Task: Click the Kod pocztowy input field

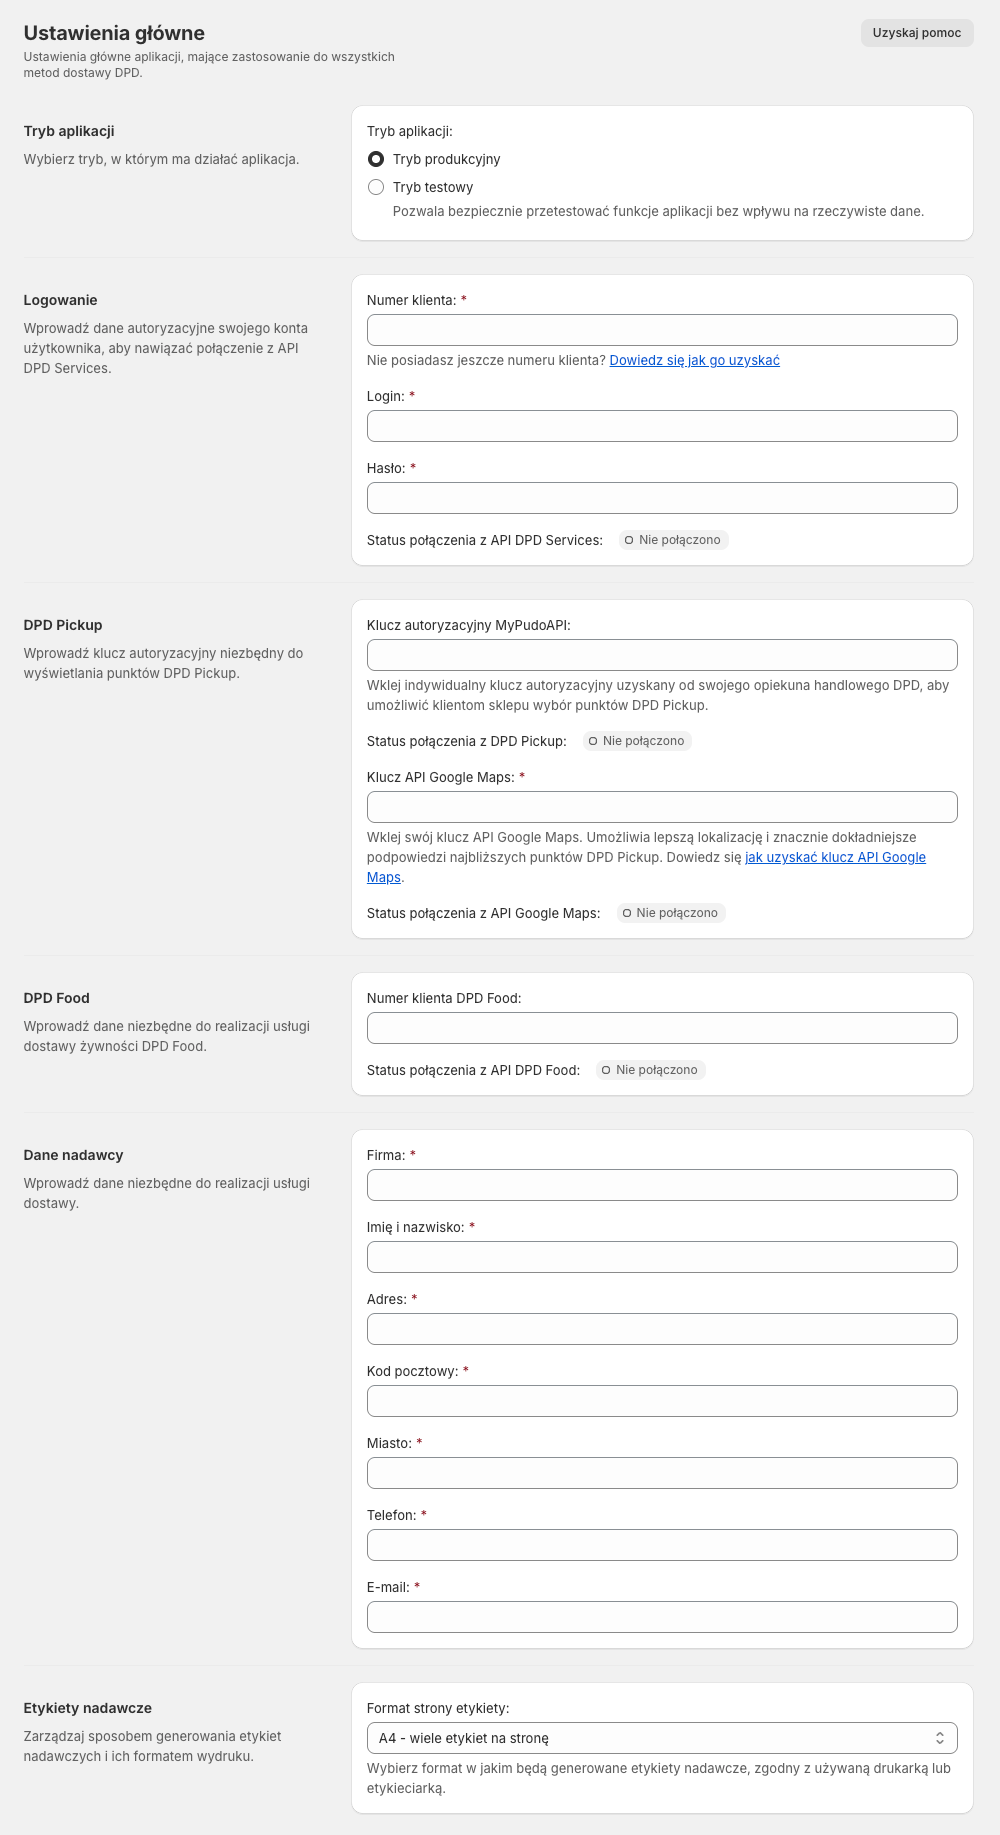Action: click(x=662, y=1401)
